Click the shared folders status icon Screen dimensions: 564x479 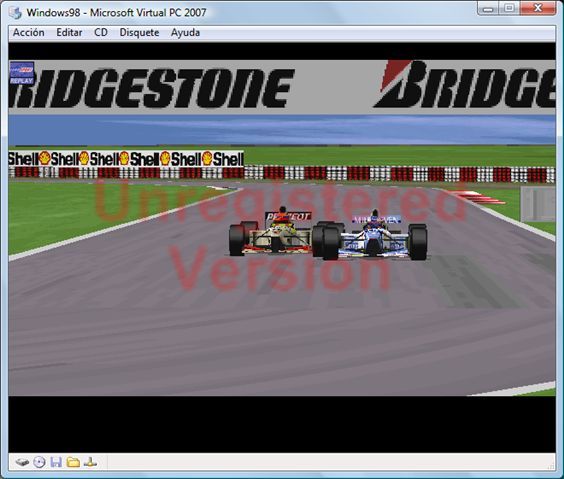(73, 462)
